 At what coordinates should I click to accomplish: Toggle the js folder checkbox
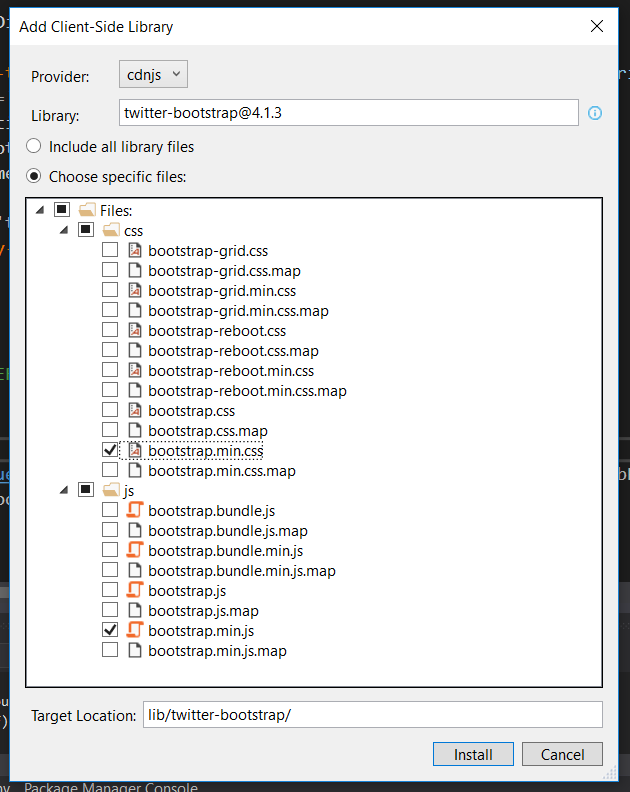(x=86, y=489)
